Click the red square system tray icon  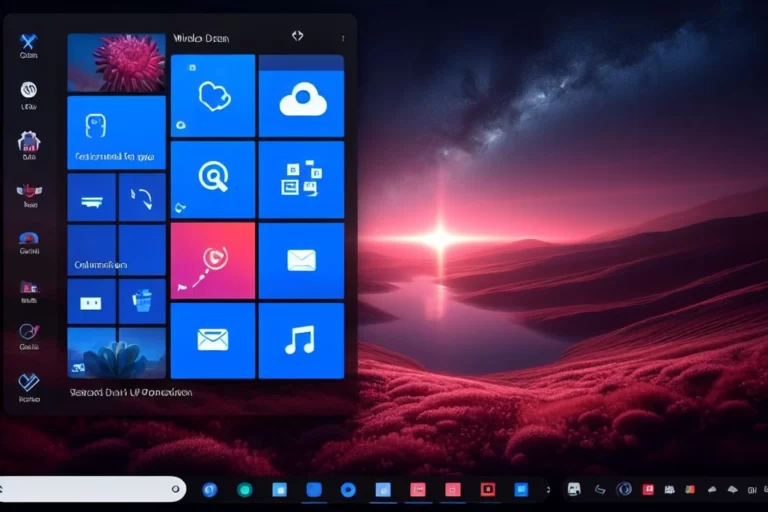[648, 489]
